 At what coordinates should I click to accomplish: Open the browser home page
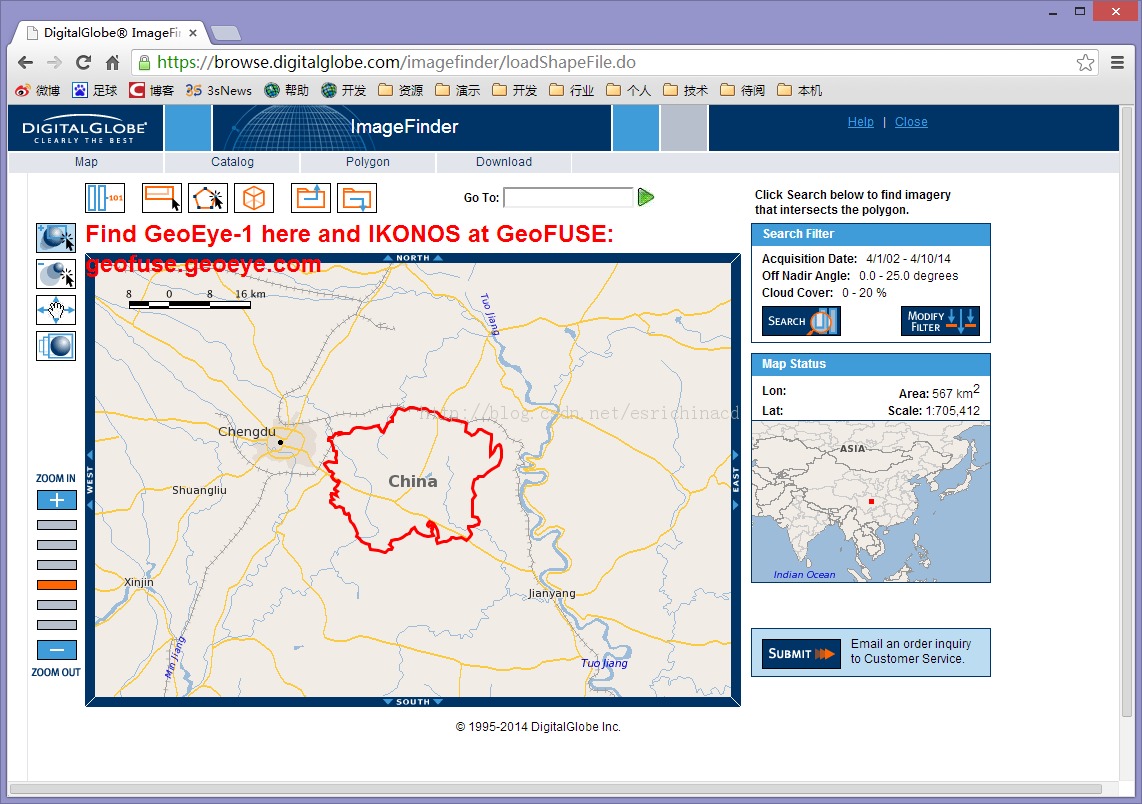(x=112, y=63)
